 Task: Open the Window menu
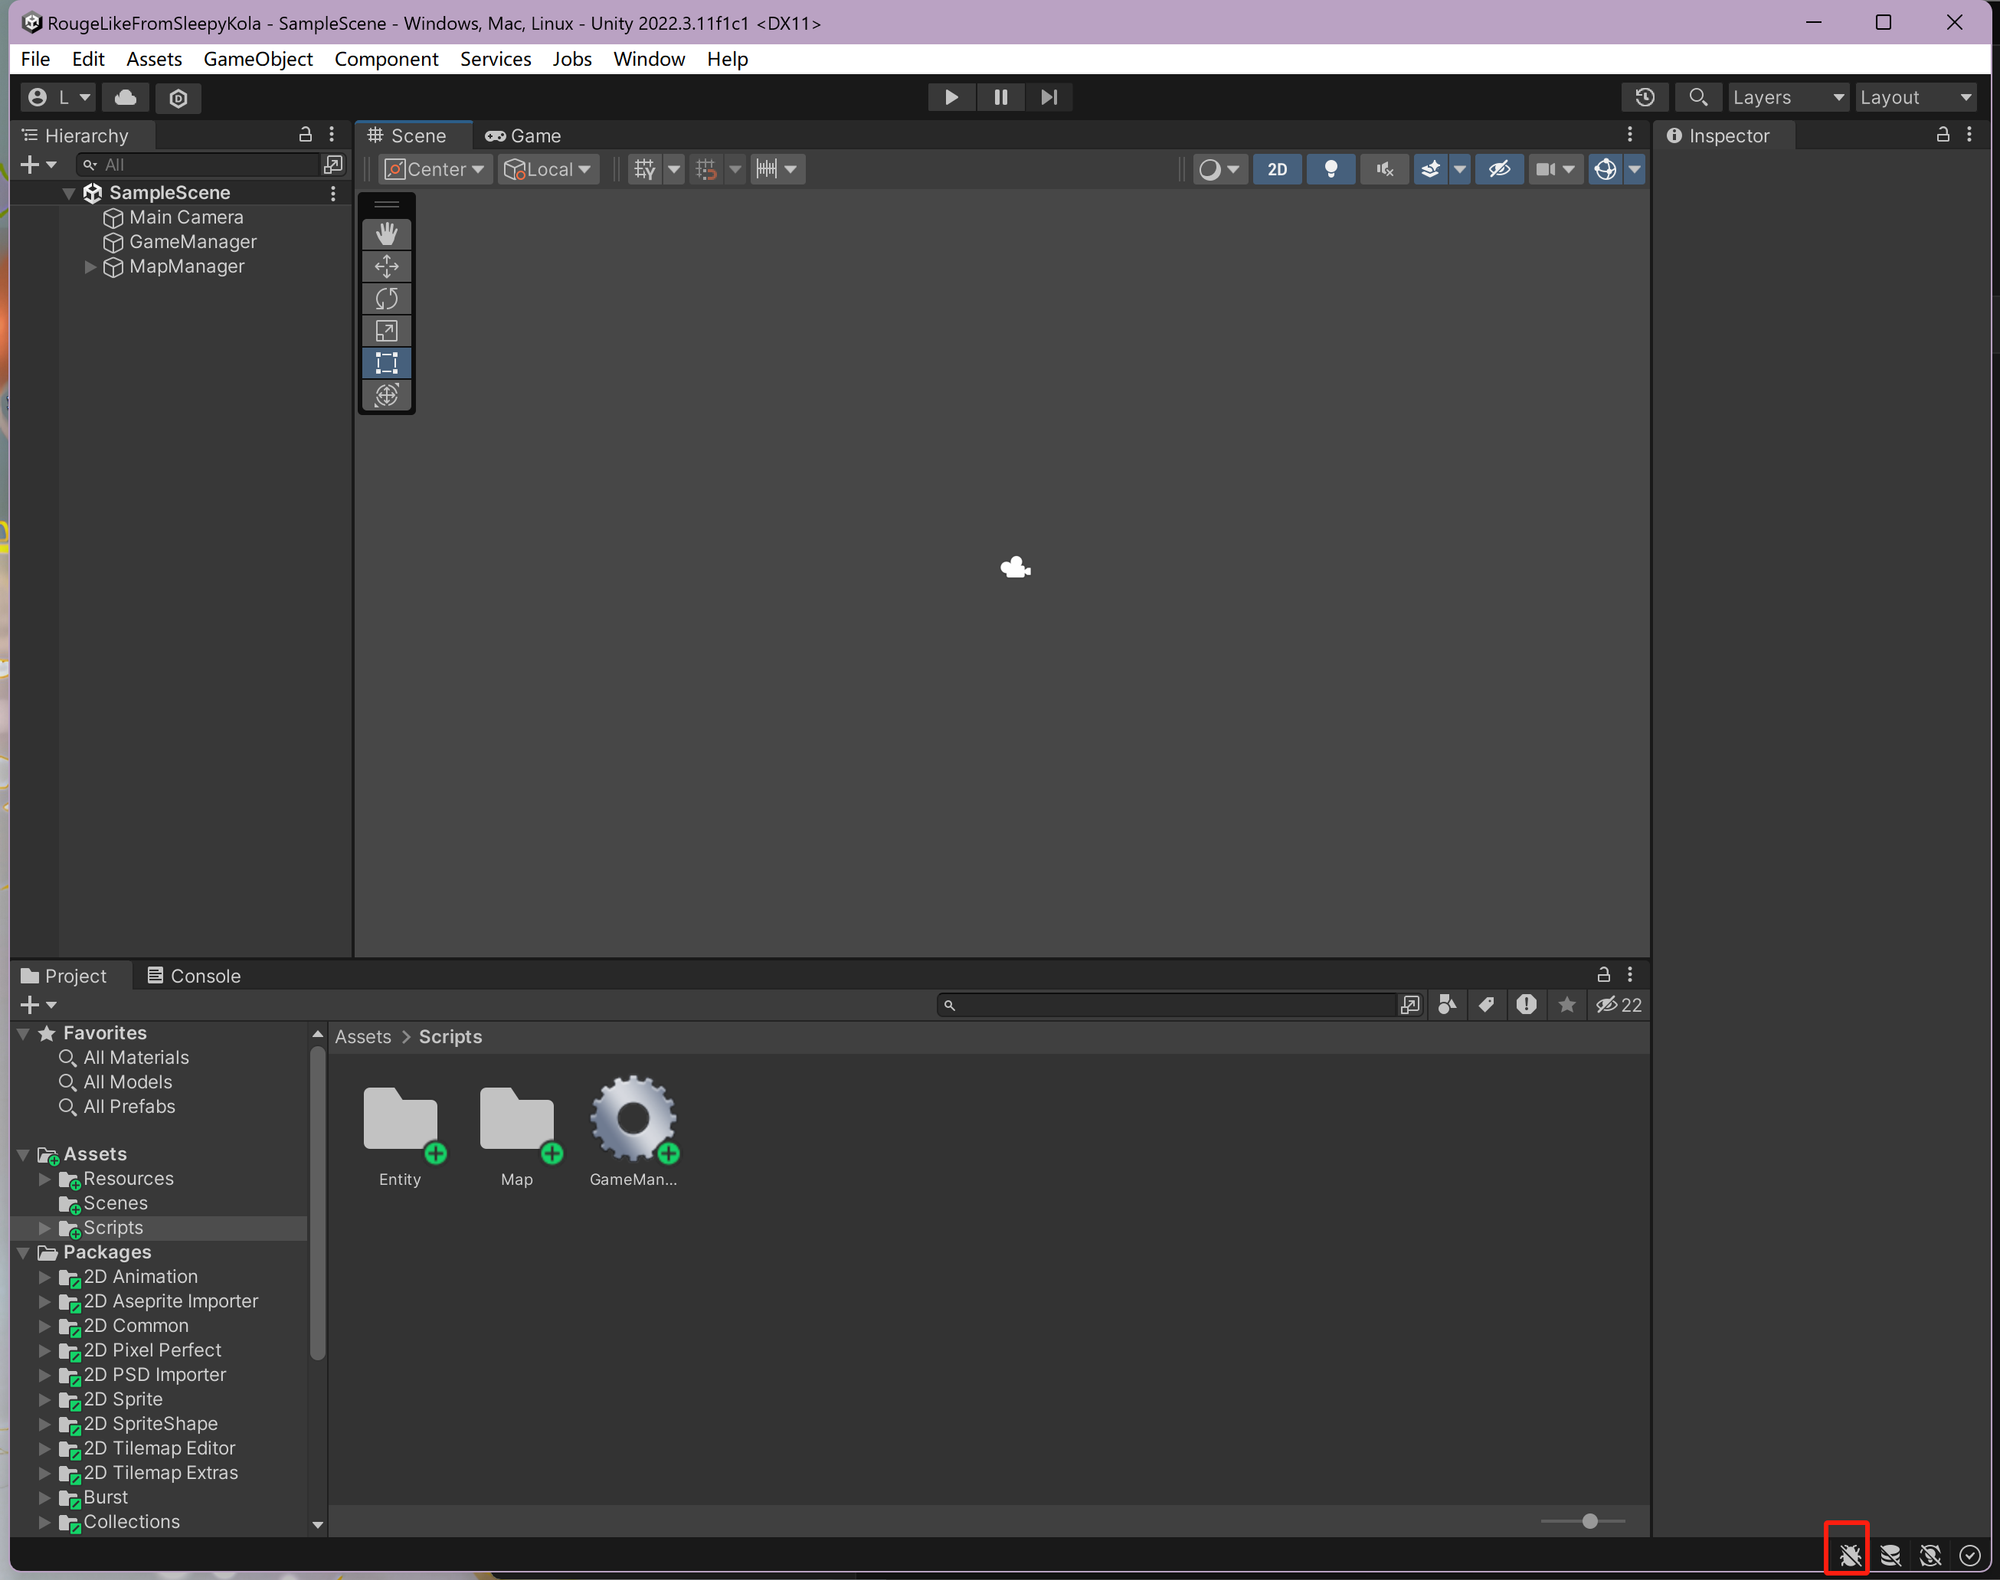click(648, 59)
